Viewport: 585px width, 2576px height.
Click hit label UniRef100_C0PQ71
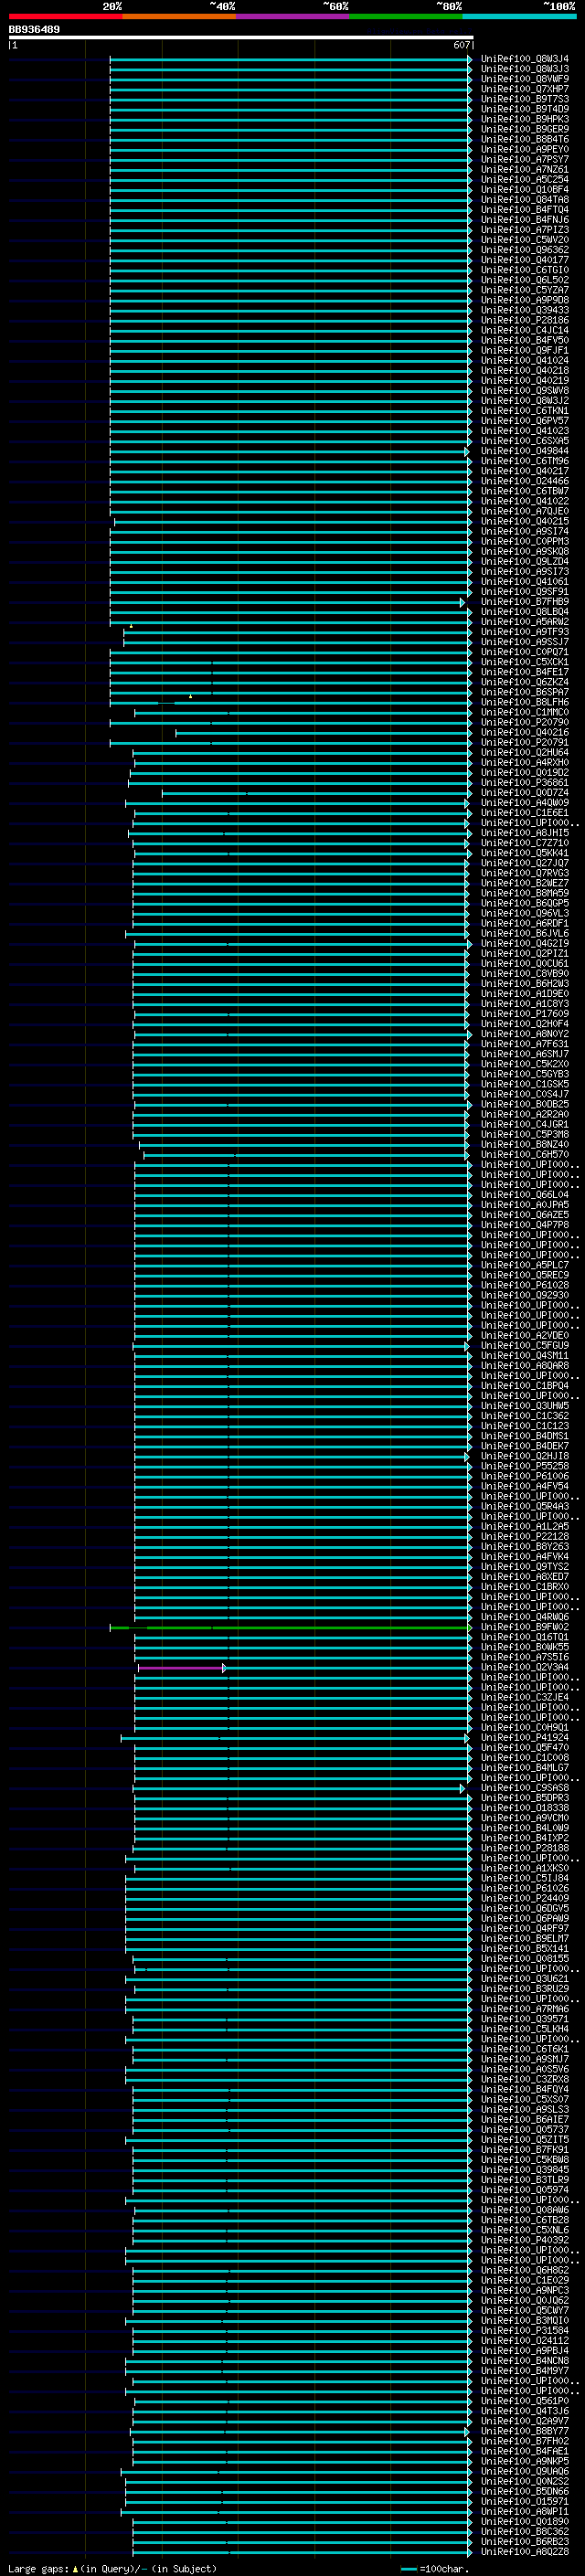tap(525, 652)
